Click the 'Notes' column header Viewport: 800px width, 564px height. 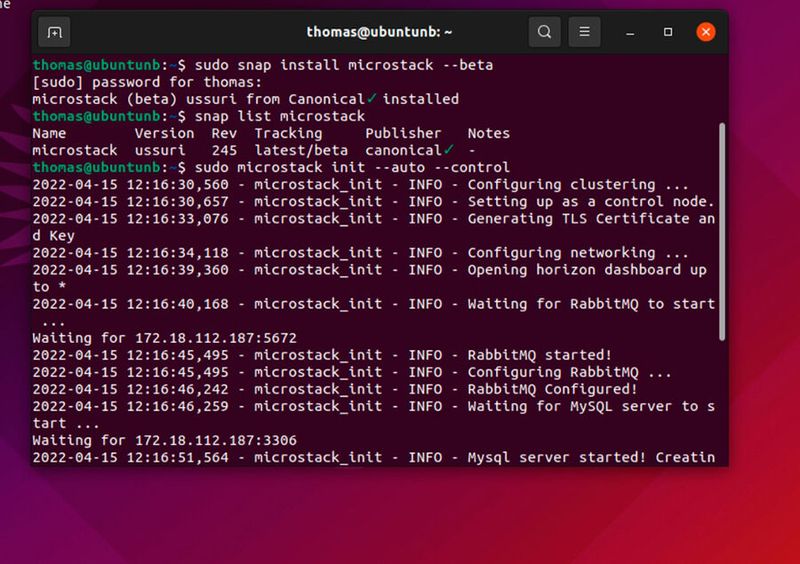[488, 133]
